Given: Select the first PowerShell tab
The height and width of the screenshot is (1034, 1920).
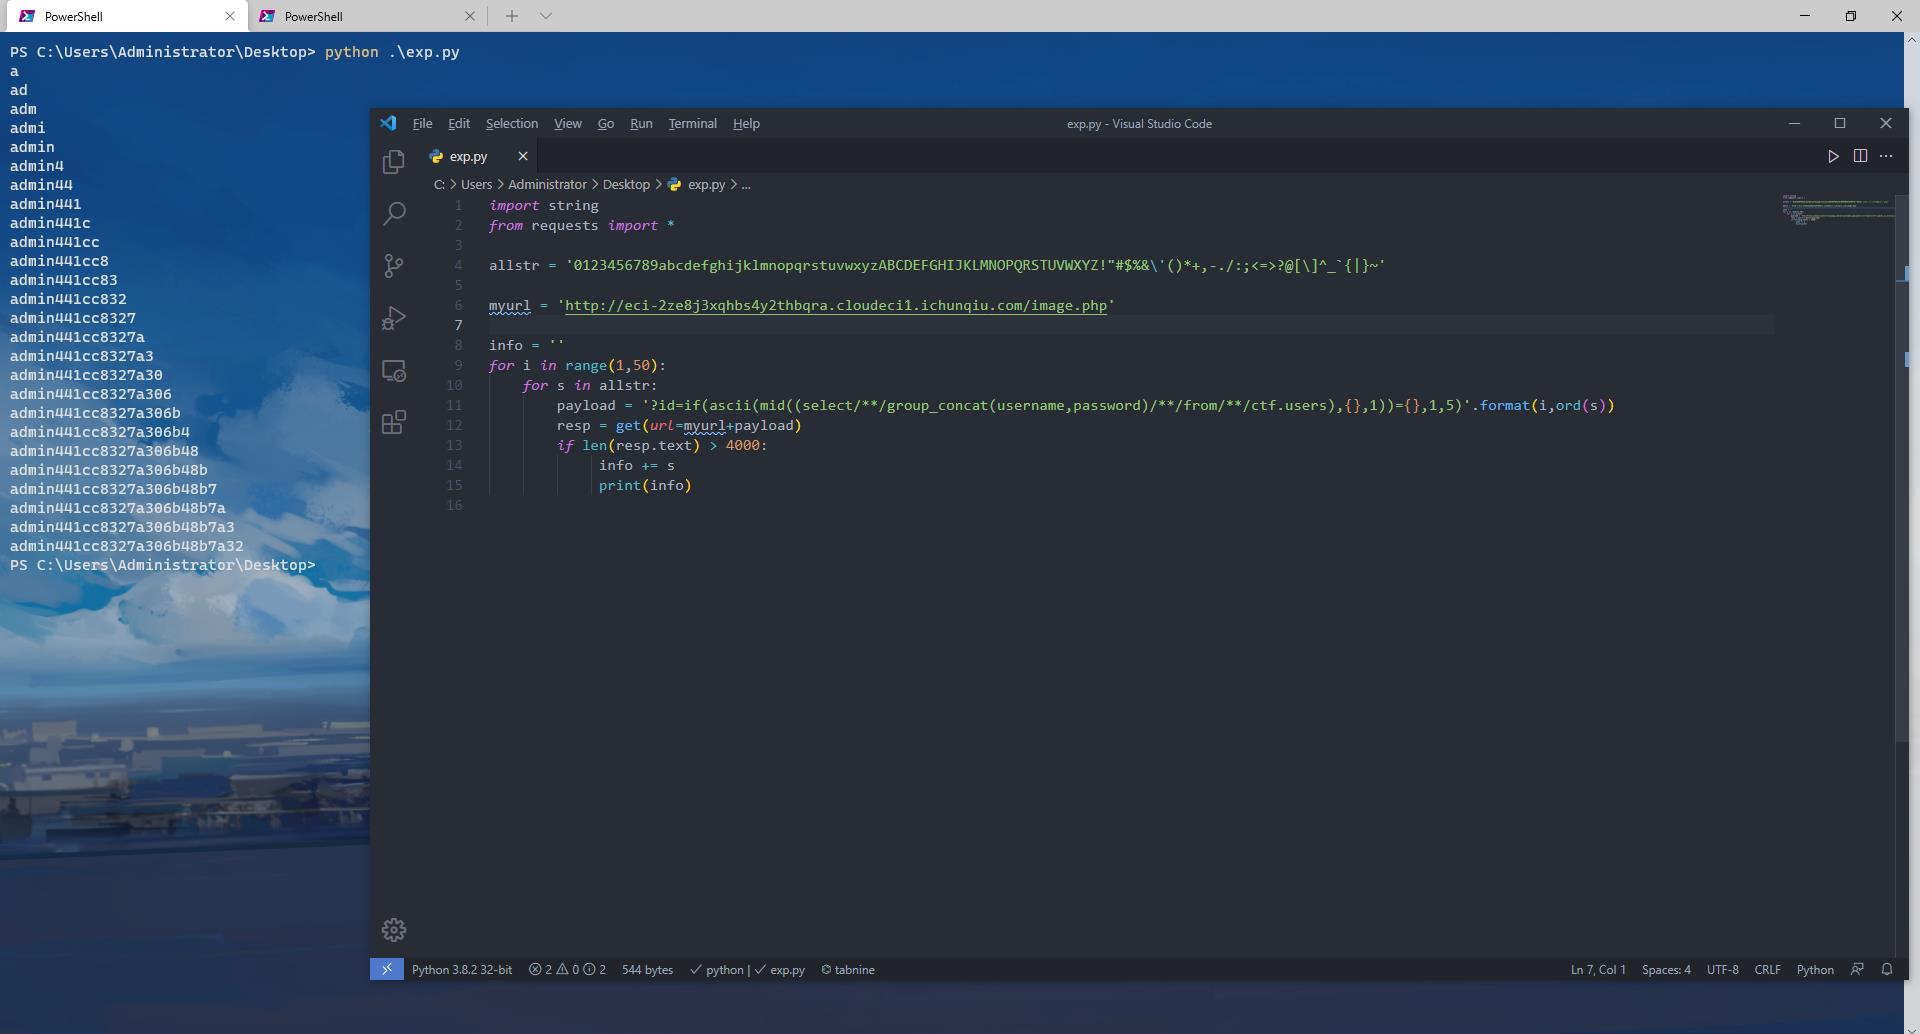Looking at the screenshot, I should click(x=125, y=16).
